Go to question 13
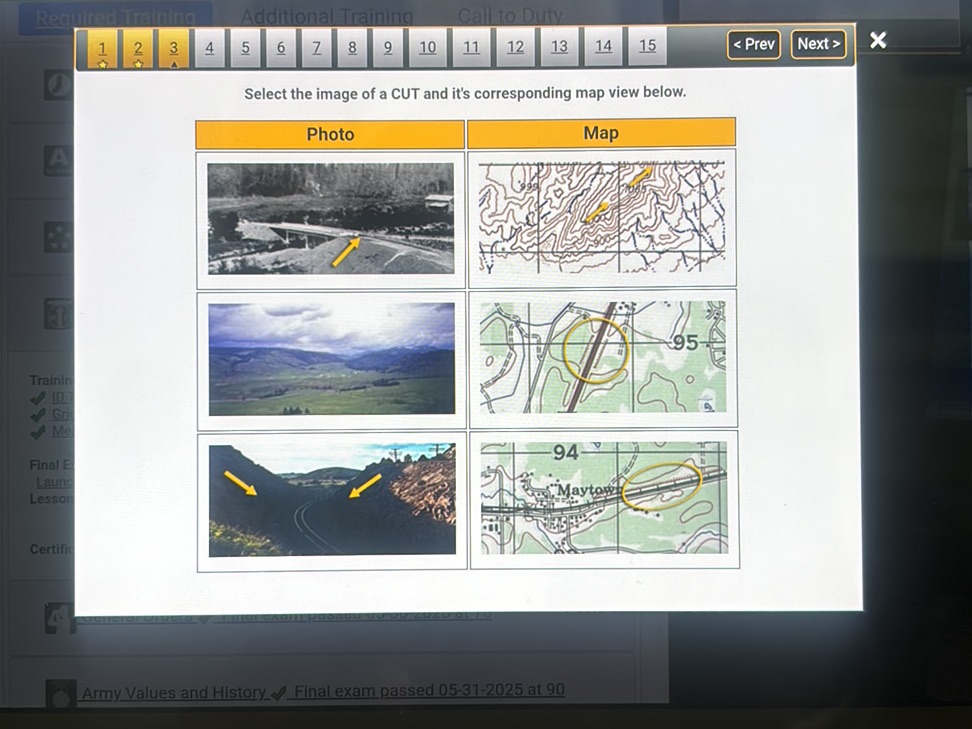Image resolution: width=972 pixels, height=729 pixels. (559, 46)
